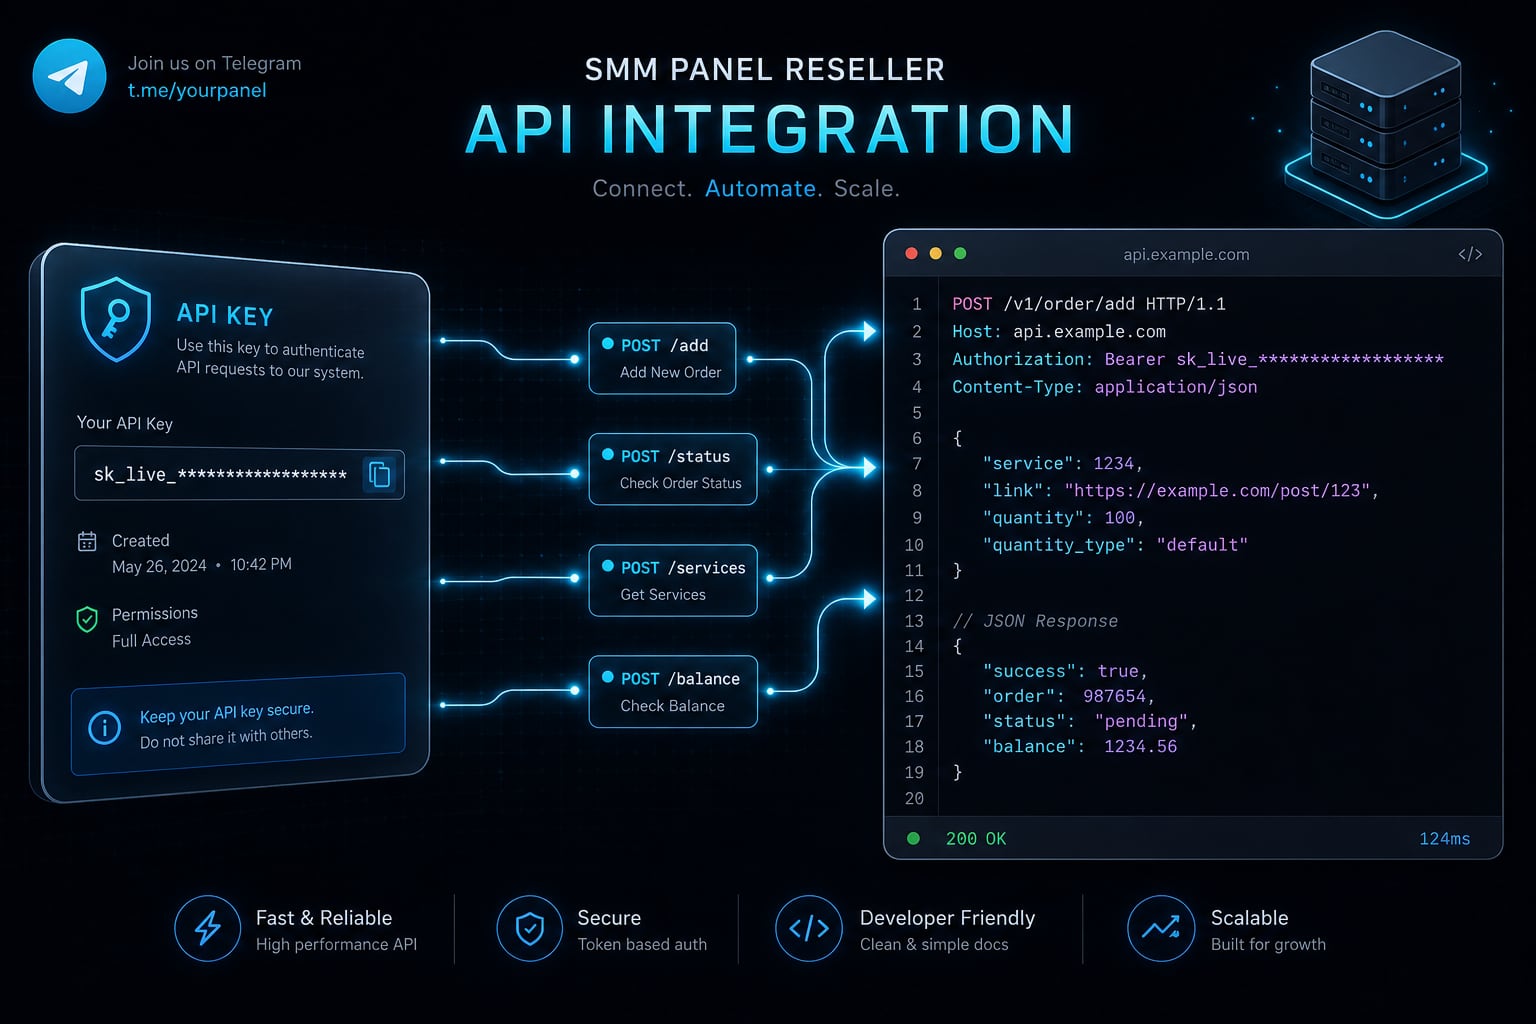1536x1024 pixels.
Task: Click the blue dot beside POST /services
Action: point(608,566)
